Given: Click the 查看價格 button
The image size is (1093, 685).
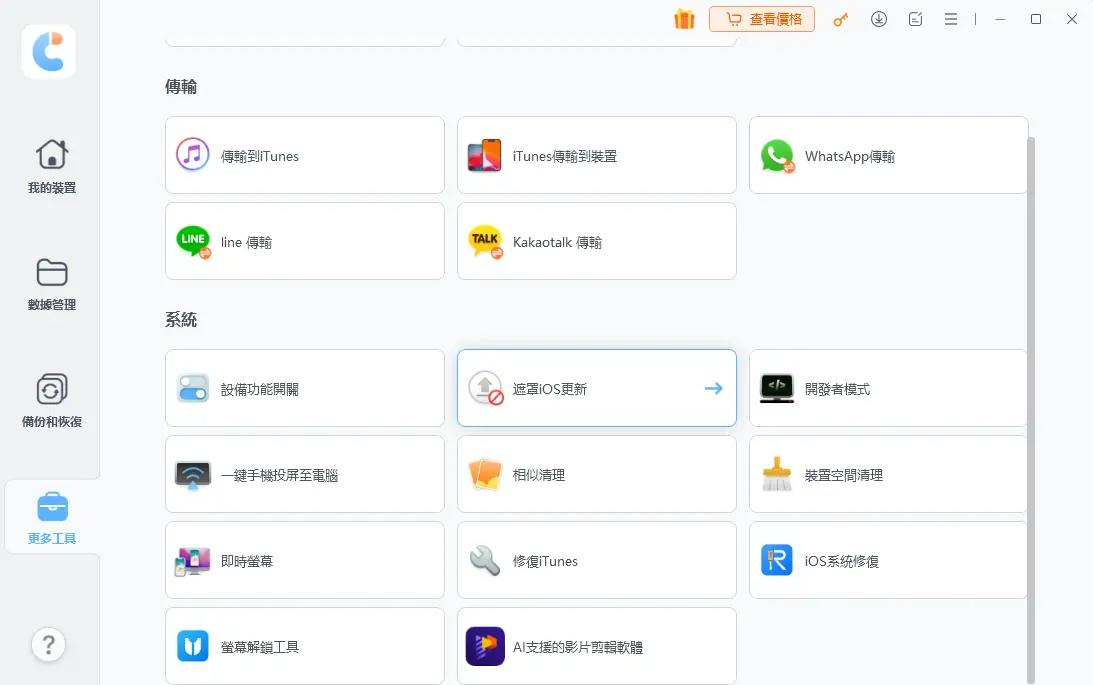Looking at the screenshot, I should coord(762,19).
